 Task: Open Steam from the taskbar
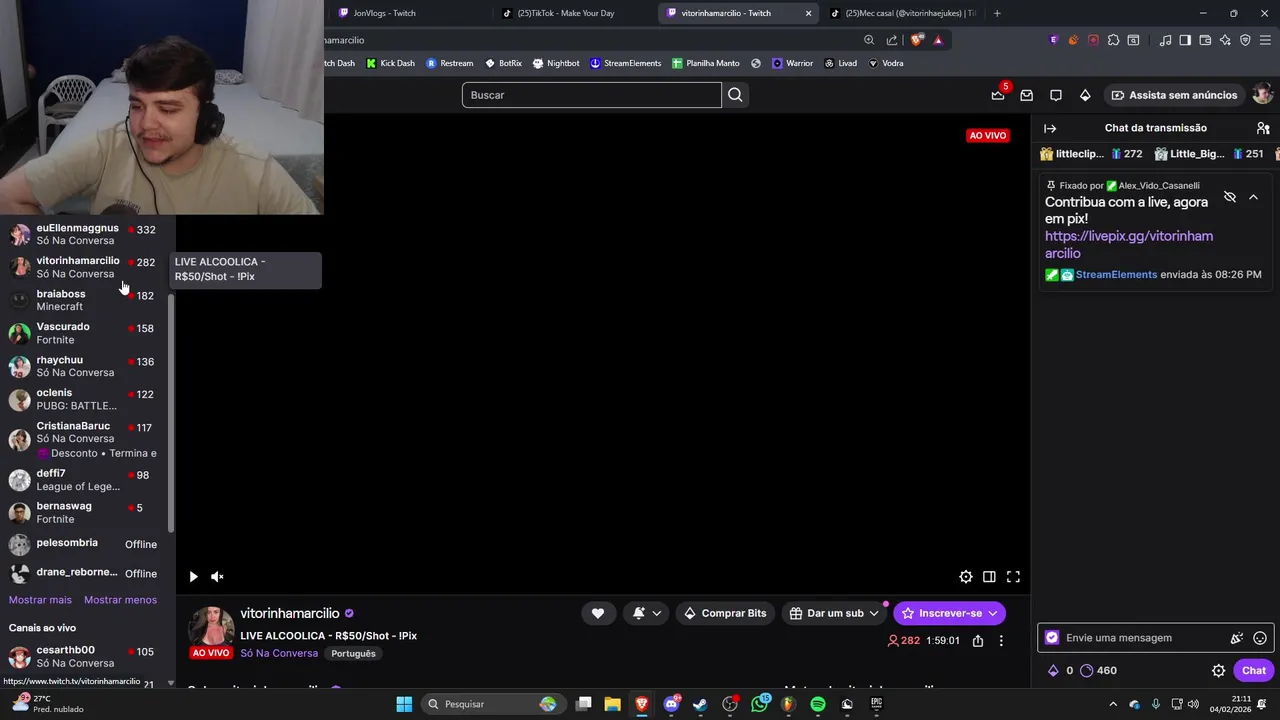click(700, 704)
